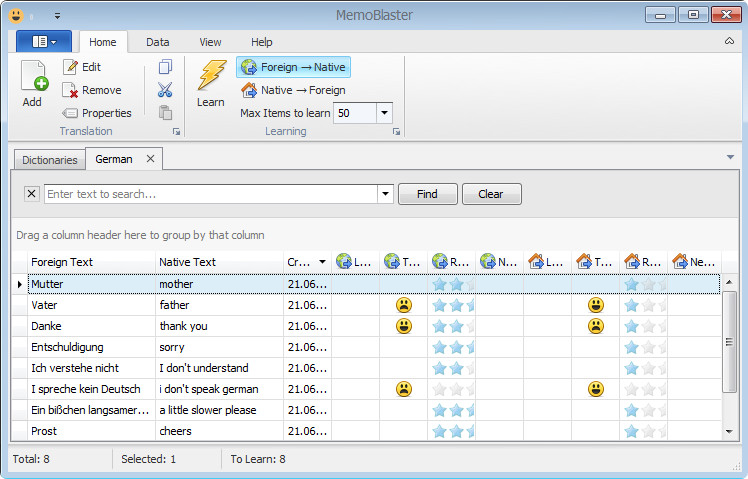The image size is (748, 479).
Task: Click the first happy face in Danke row
Action: pos(404,326)
